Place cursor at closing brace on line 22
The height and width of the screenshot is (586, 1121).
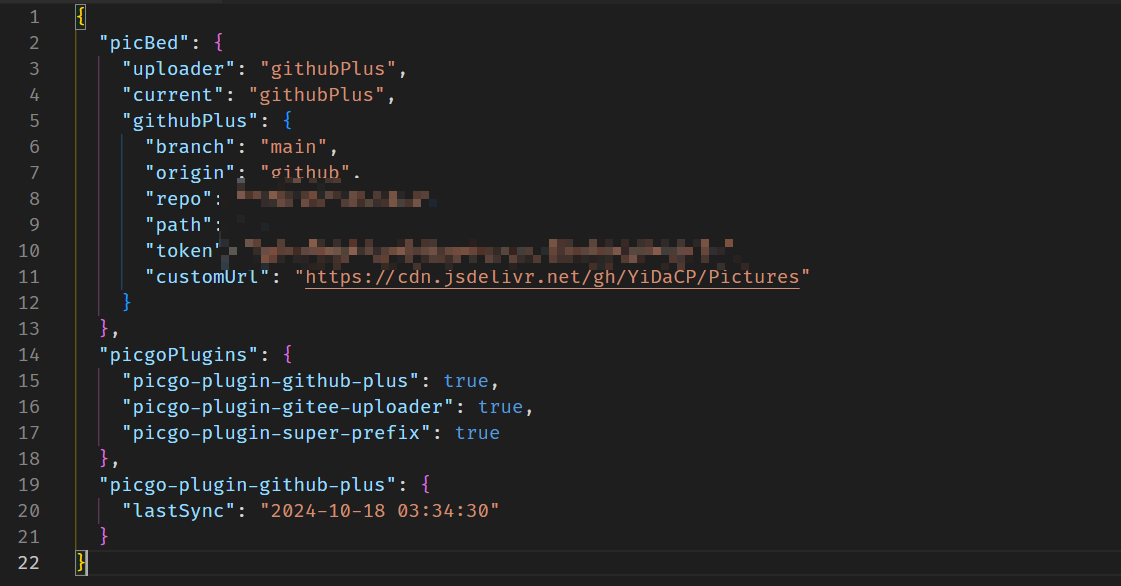(81, 562)
